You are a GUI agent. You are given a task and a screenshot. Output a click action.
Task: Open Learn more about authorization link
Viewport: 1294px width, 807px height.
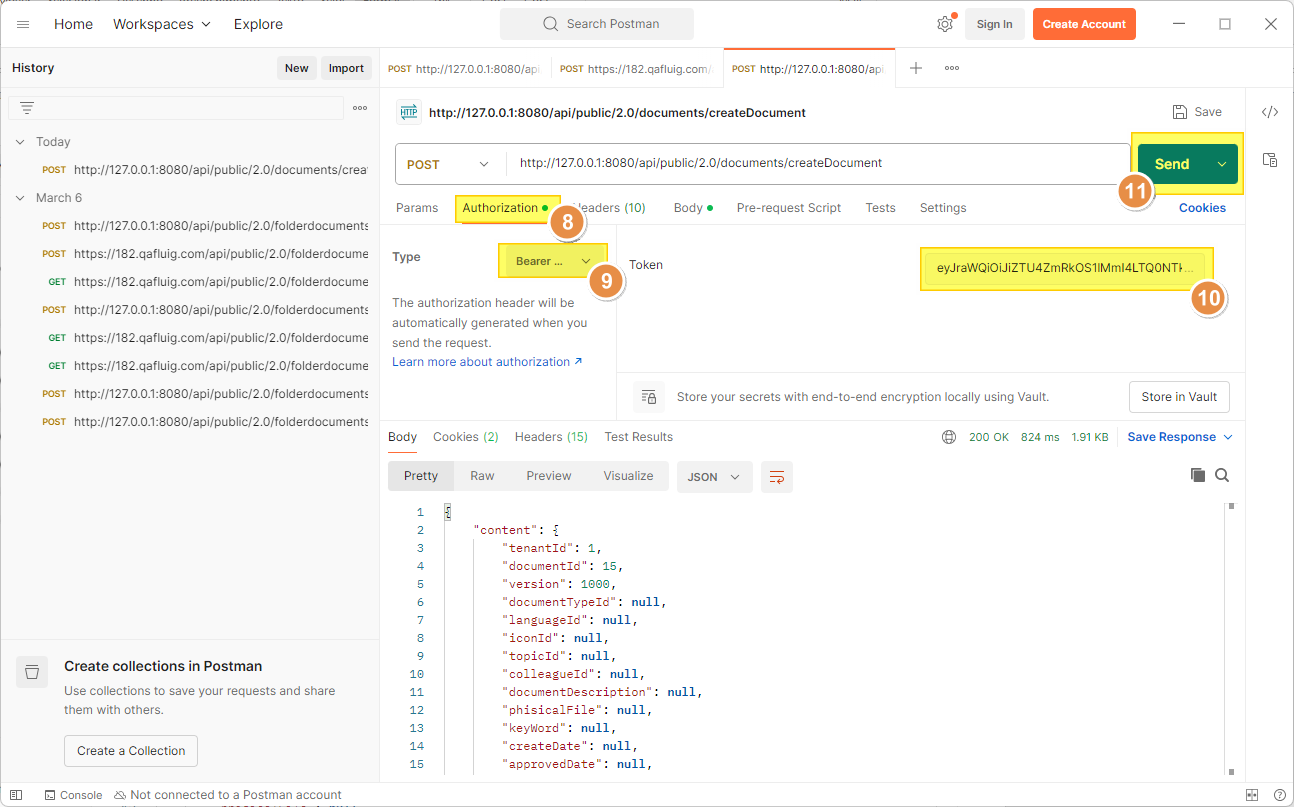coord(487,362)
